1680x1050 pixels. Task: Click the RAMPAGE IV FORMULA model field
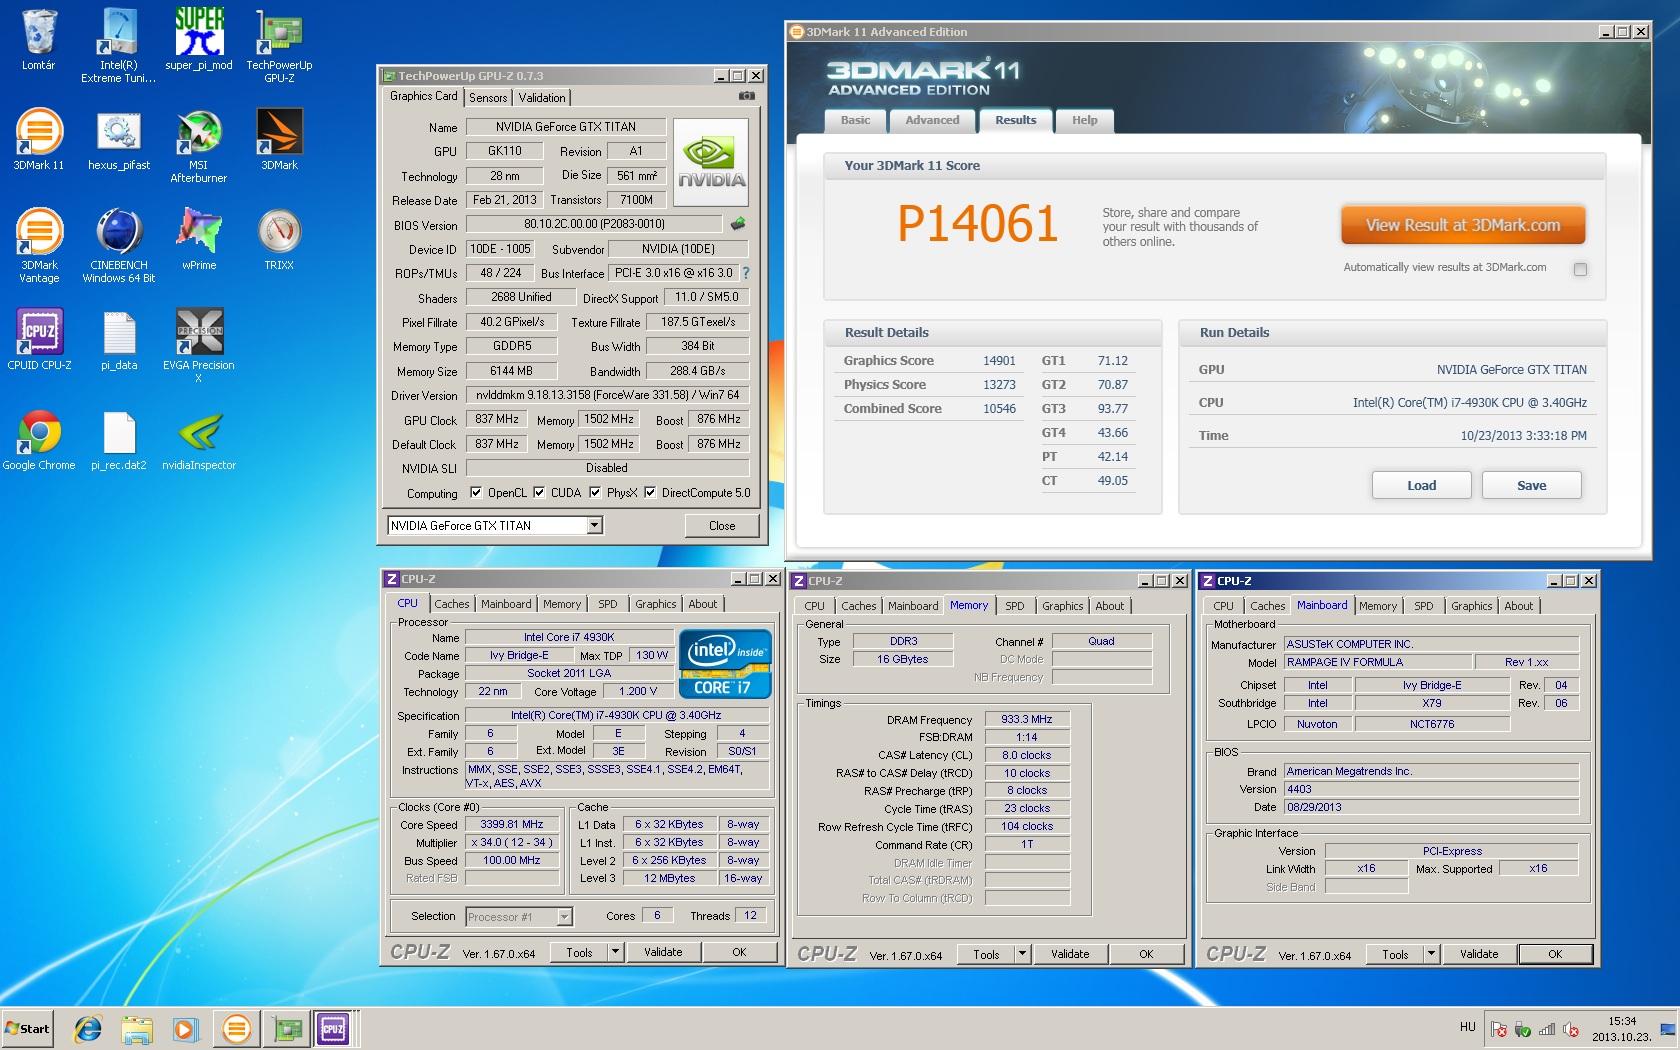pyautogui.click(x=1377, y=662)
